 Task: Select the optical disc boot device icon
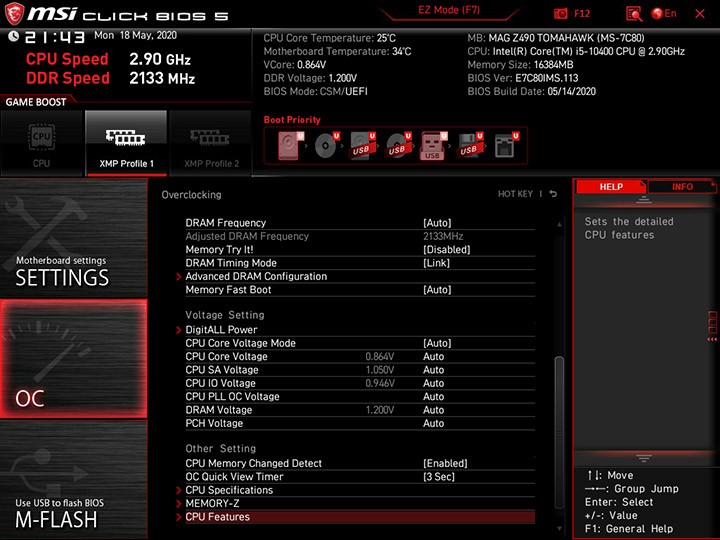[x=326, y=146]
